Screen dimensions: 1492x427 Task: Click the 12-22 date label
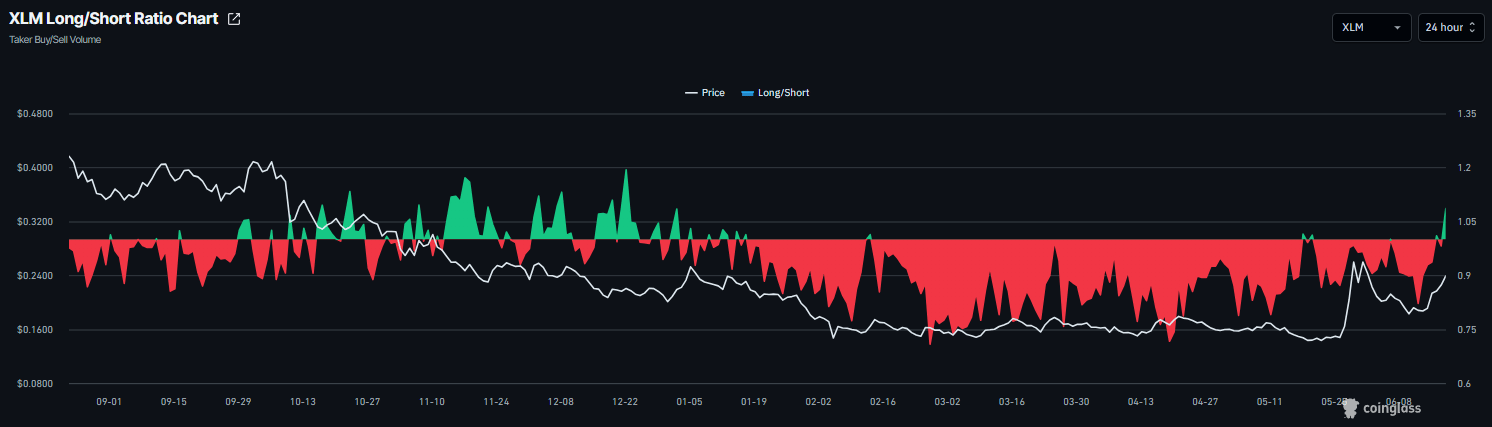click(x=625, y=402)
